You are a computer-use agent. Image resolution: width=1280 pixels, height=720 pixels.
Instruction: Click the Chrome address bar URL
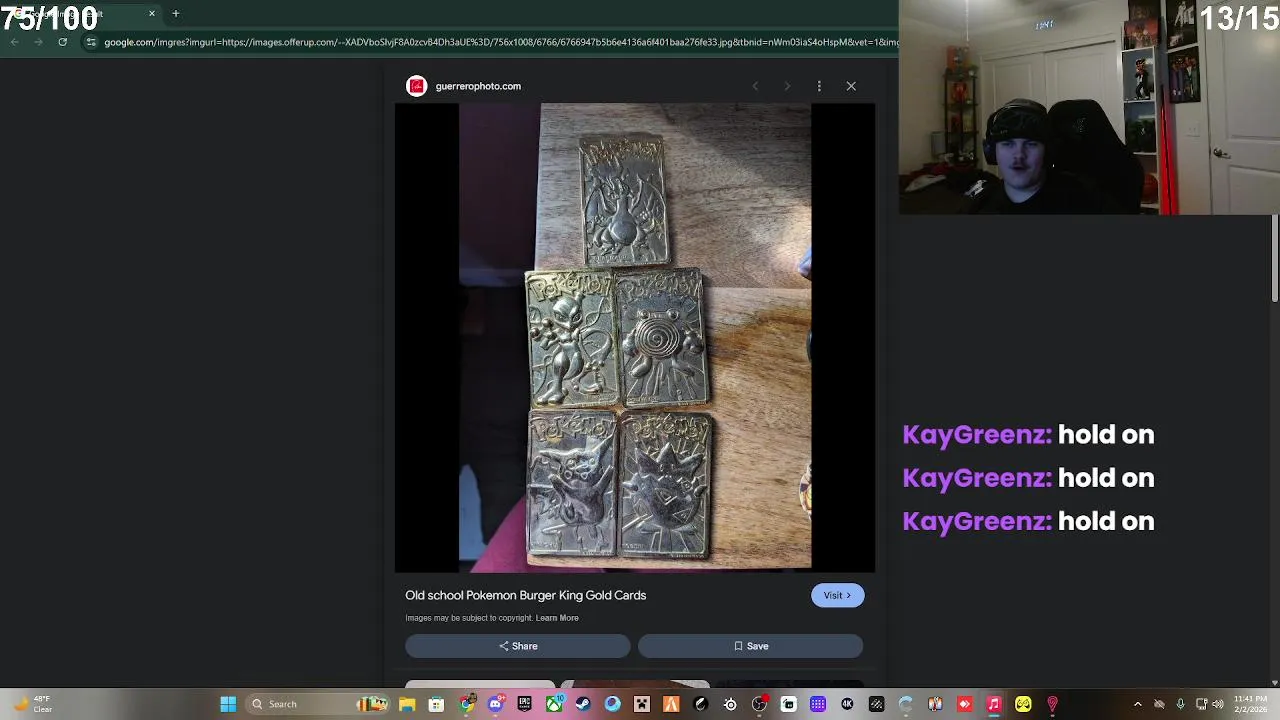[x=500, y=42]
